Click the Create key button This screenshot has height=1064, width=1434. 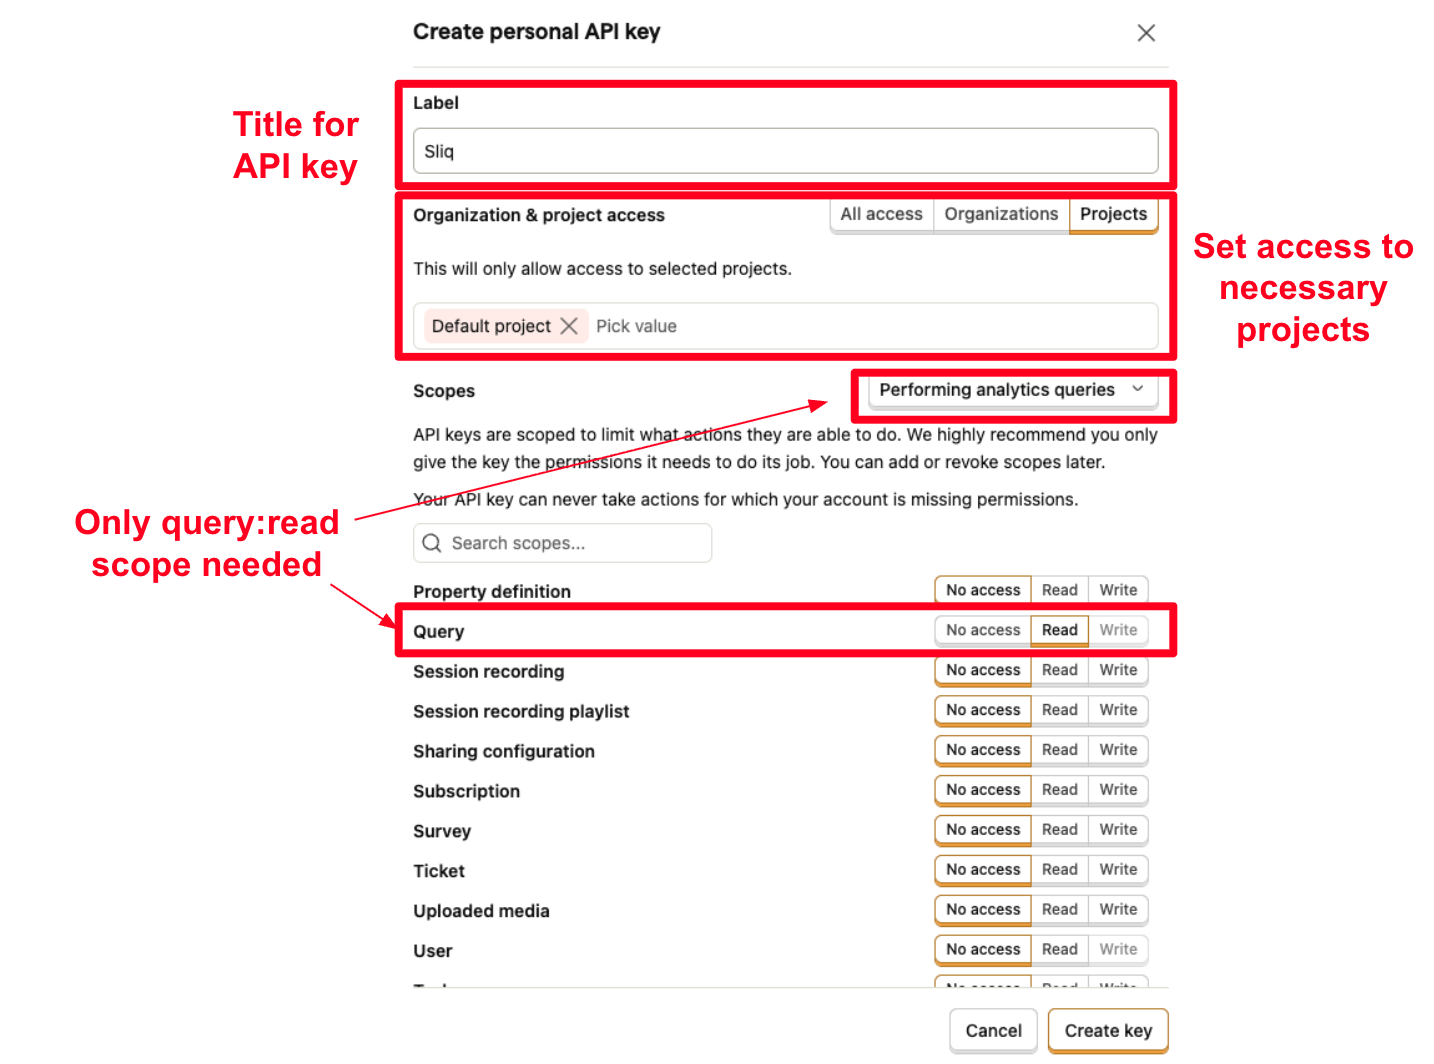coord(1107,1030)
